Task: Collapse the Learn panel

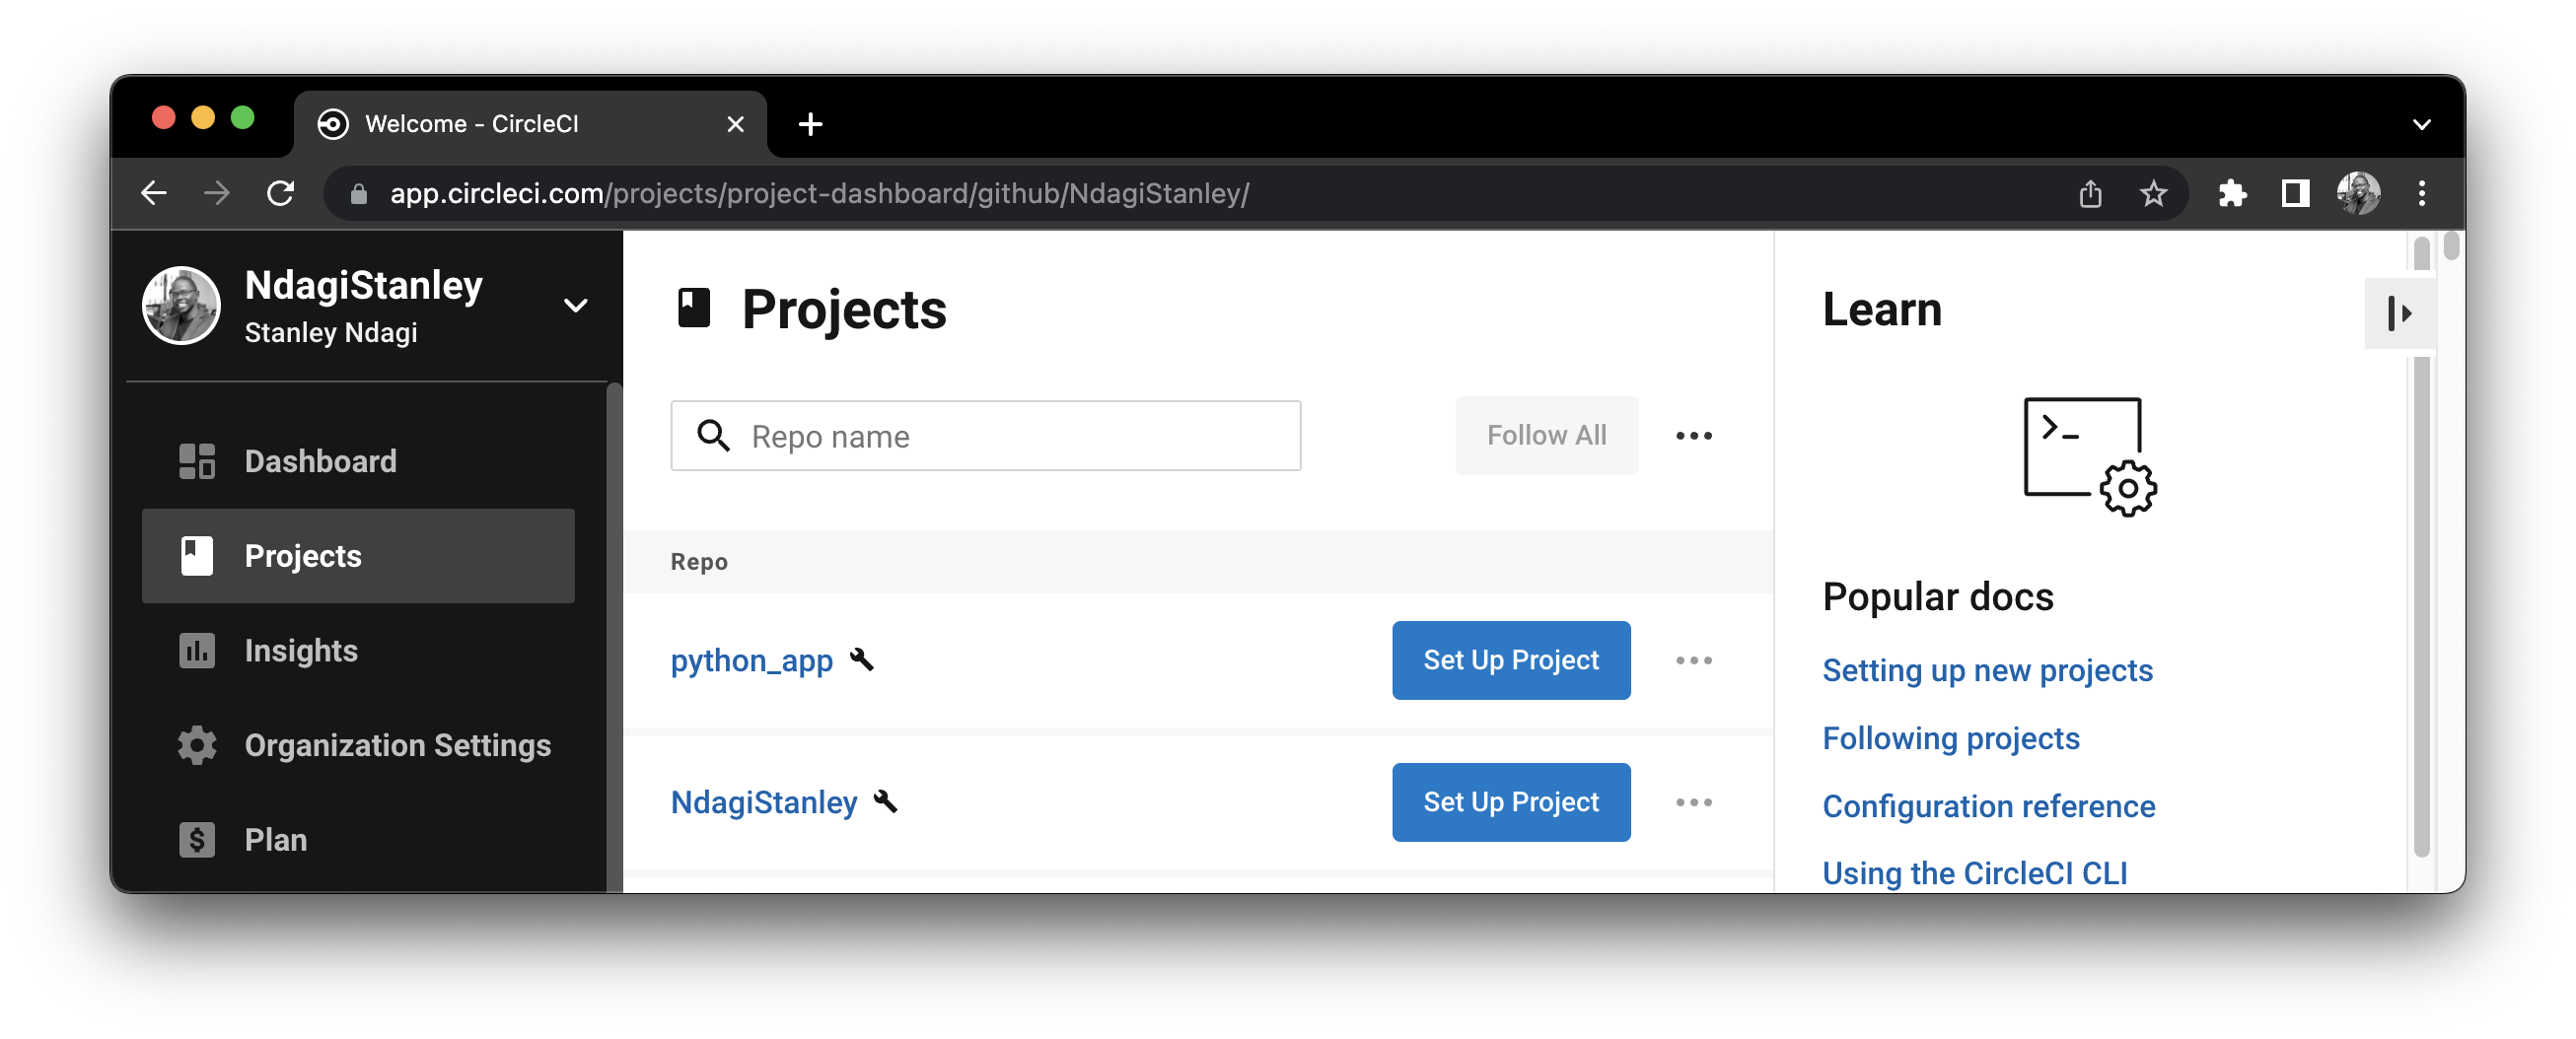Action: [2399, 313]
